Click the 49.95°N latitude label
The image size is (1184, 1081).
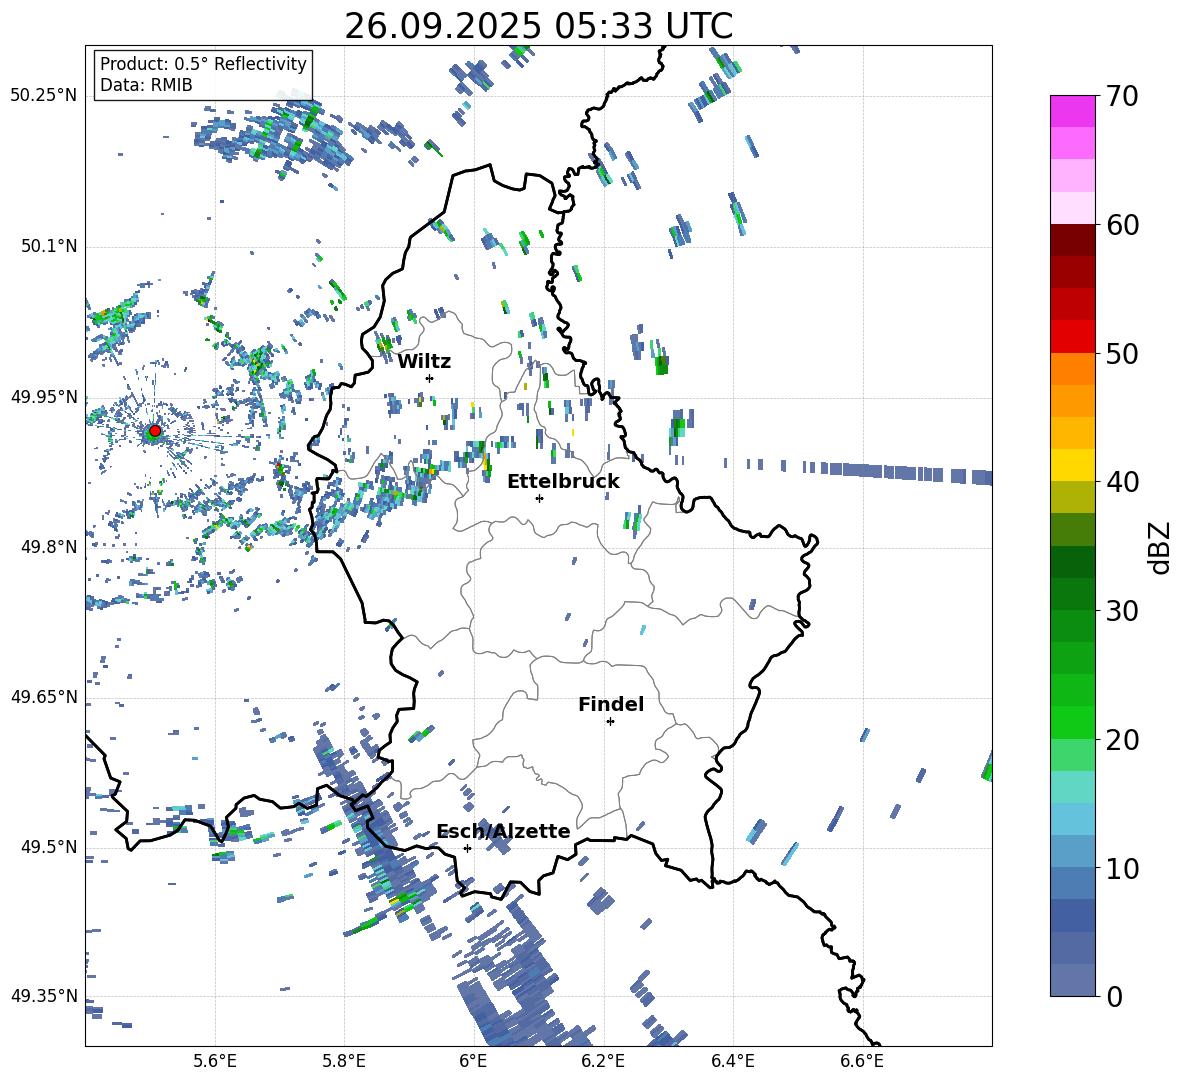(44, 397)
